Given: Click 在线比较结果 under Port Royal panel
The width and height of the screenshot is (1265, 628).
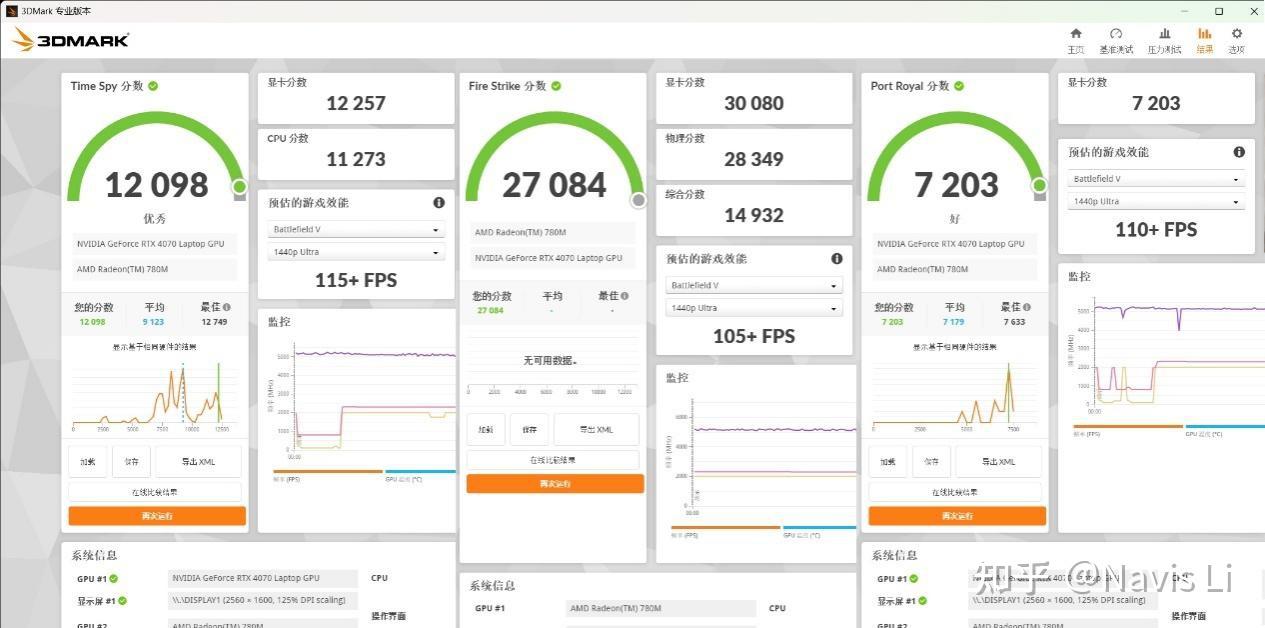Looking at the screenshot, I should 957,492.
